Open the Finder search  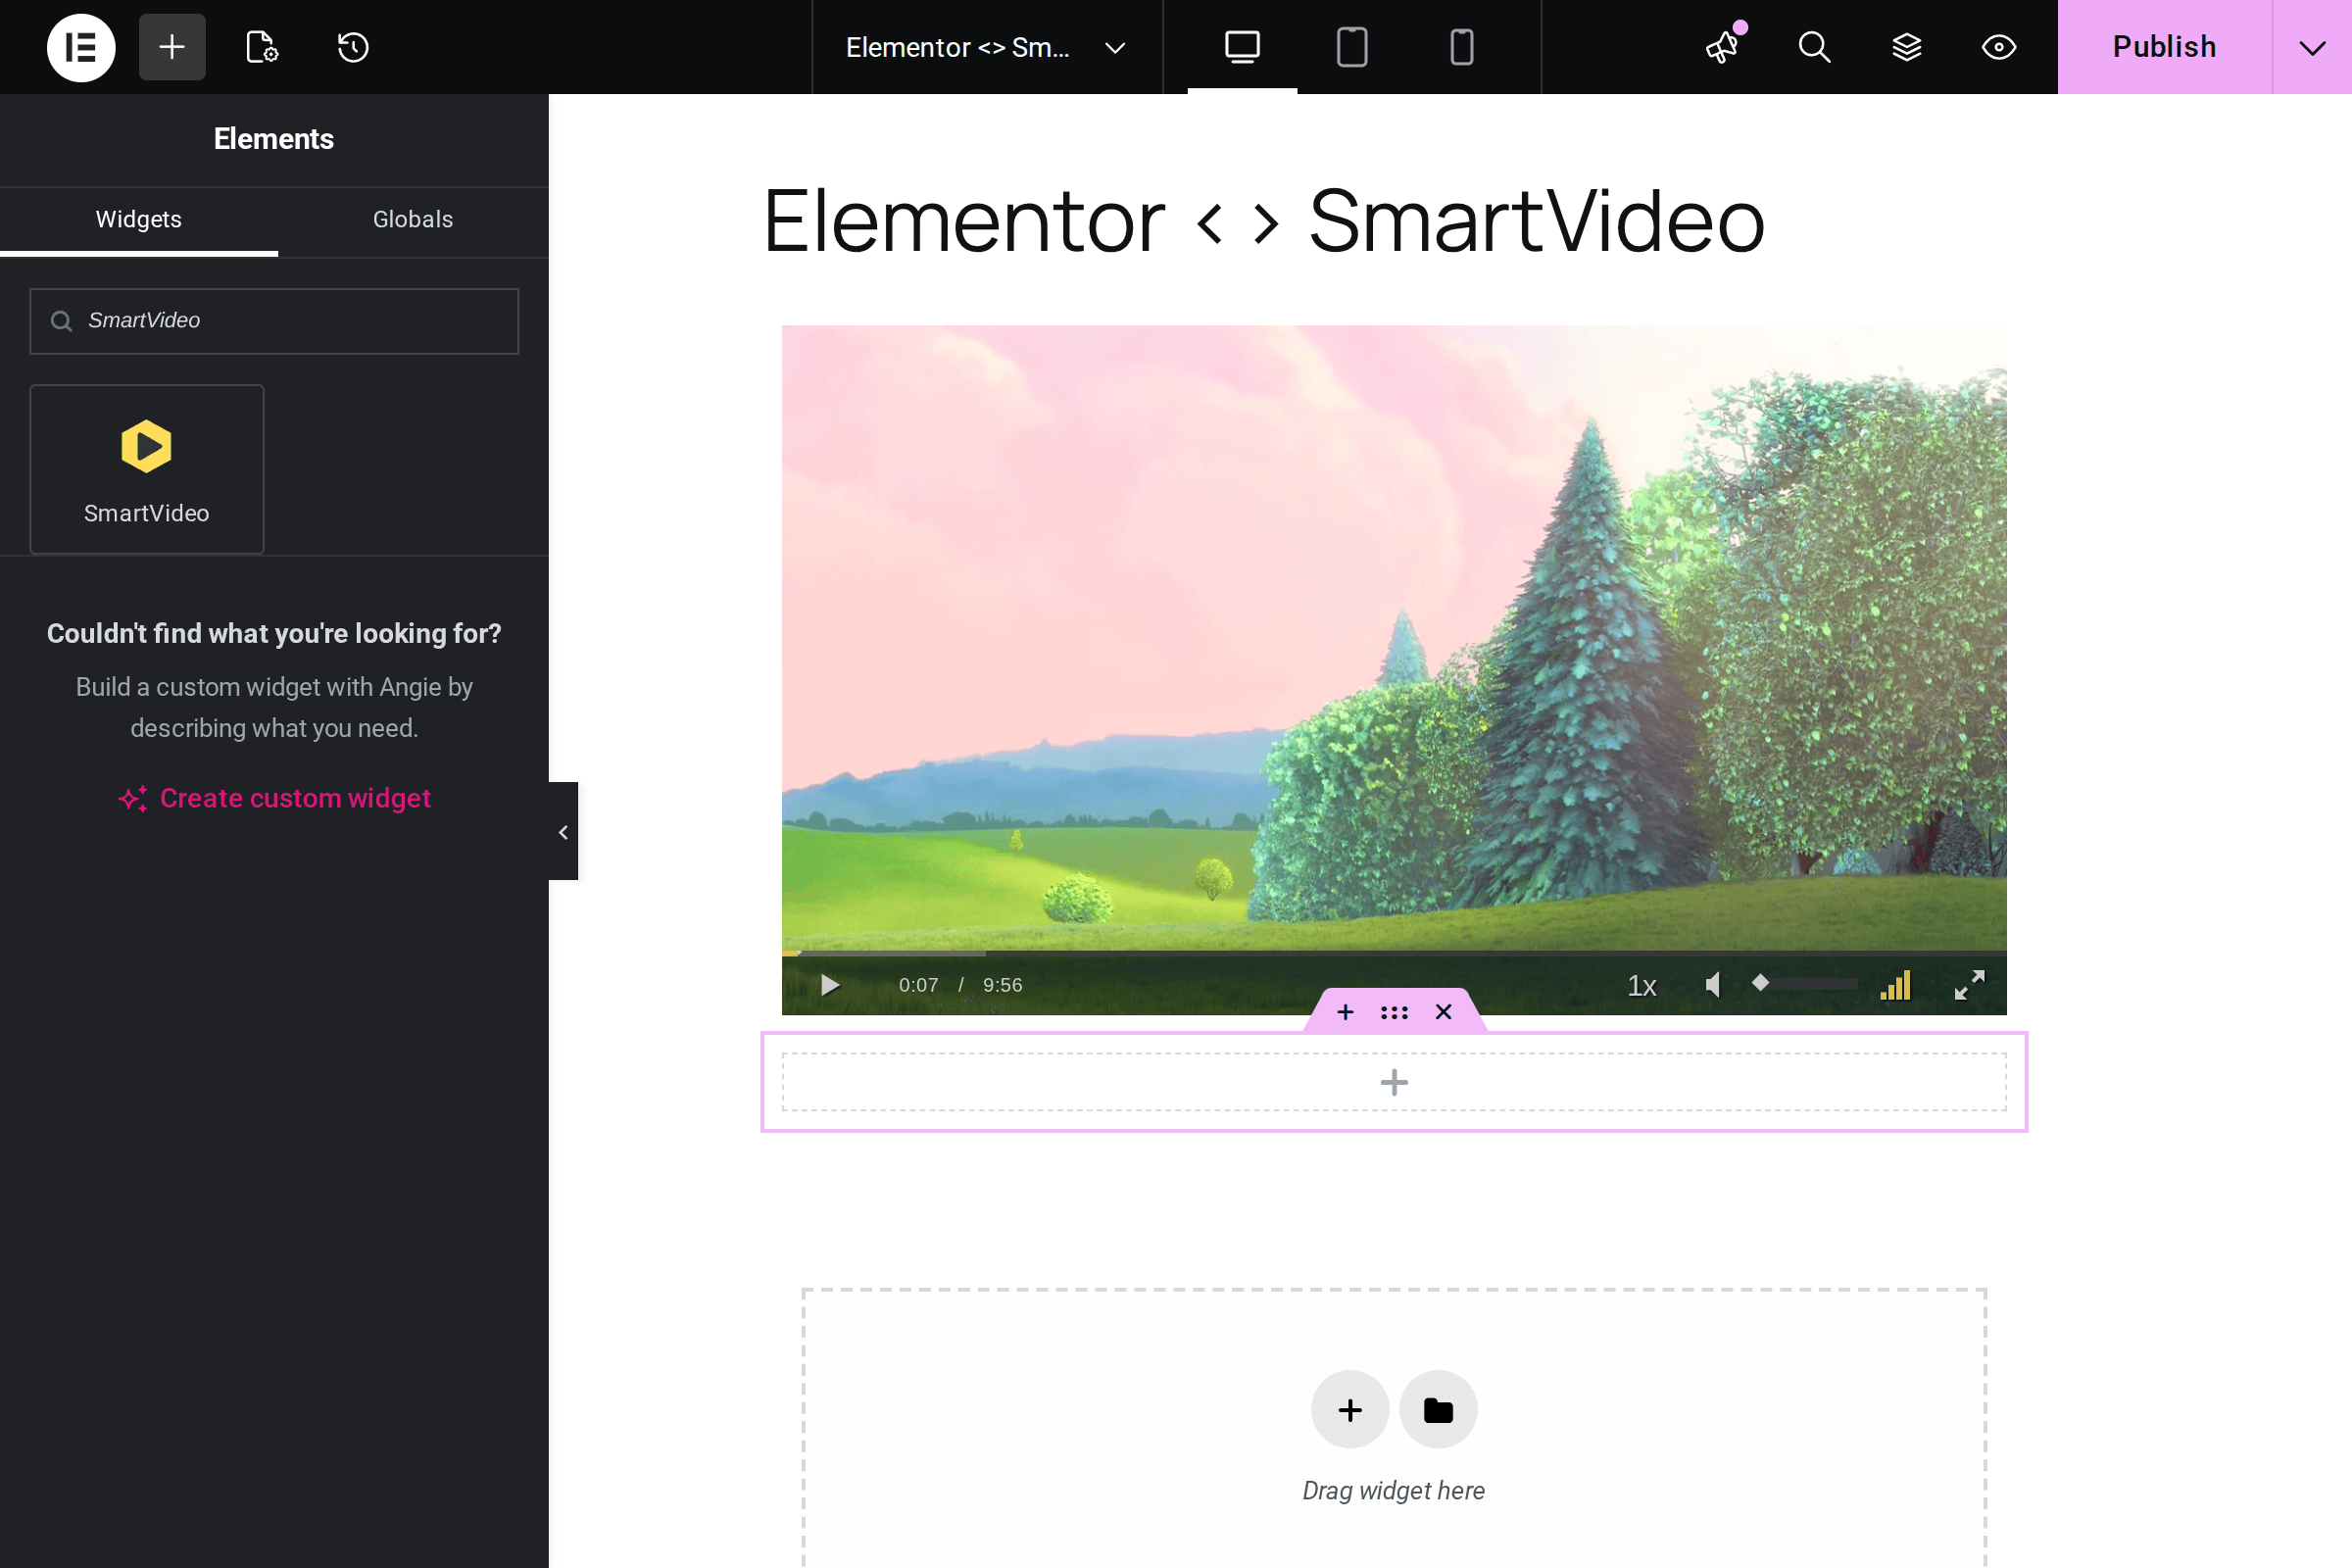tap(1814, 47)
